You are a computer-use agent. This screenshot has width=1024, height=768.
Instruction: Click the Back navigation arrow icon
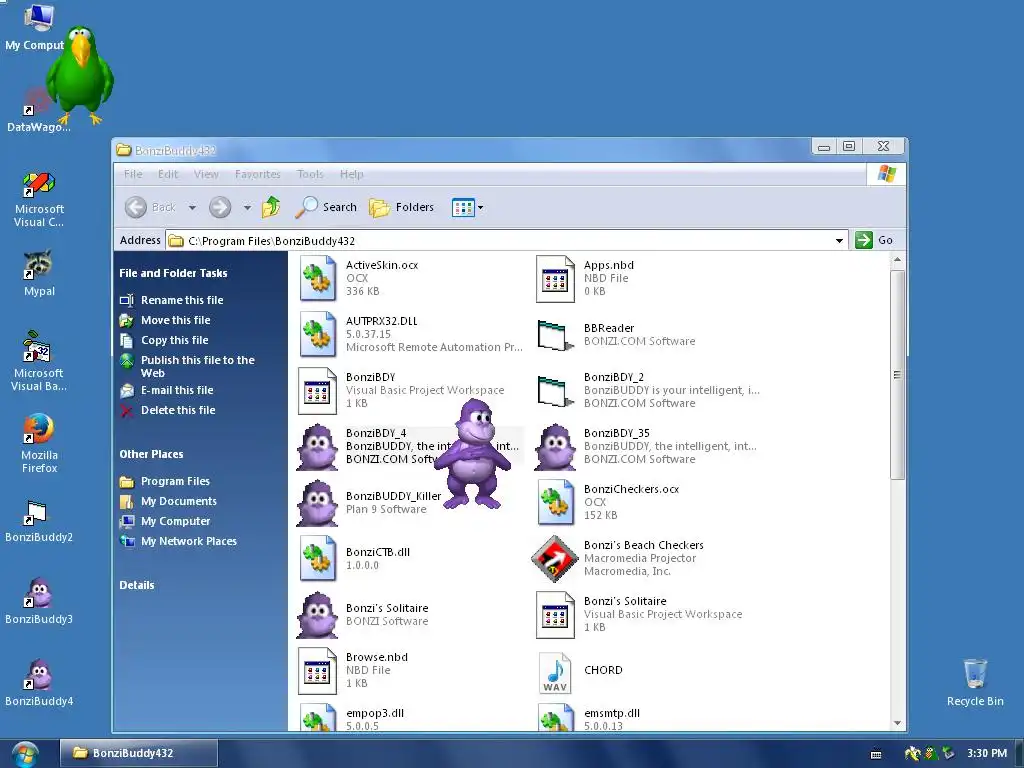point(136,207)
